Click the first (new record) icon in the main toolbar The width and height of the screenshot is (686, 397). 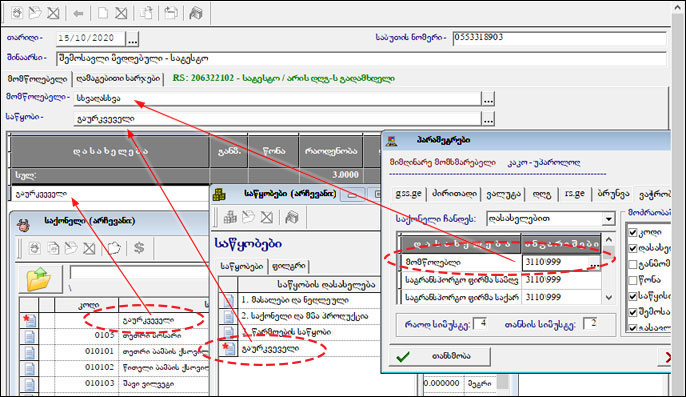point(17,13)
